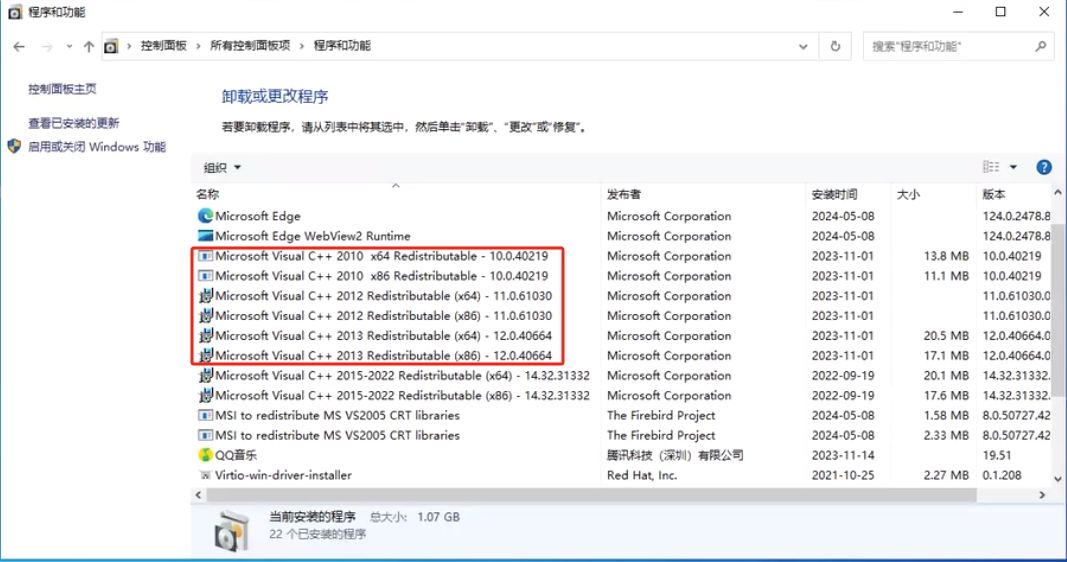
Task: Select 1.58 MB VS2005 CRT libraries icon
Action: coord(205,415)
